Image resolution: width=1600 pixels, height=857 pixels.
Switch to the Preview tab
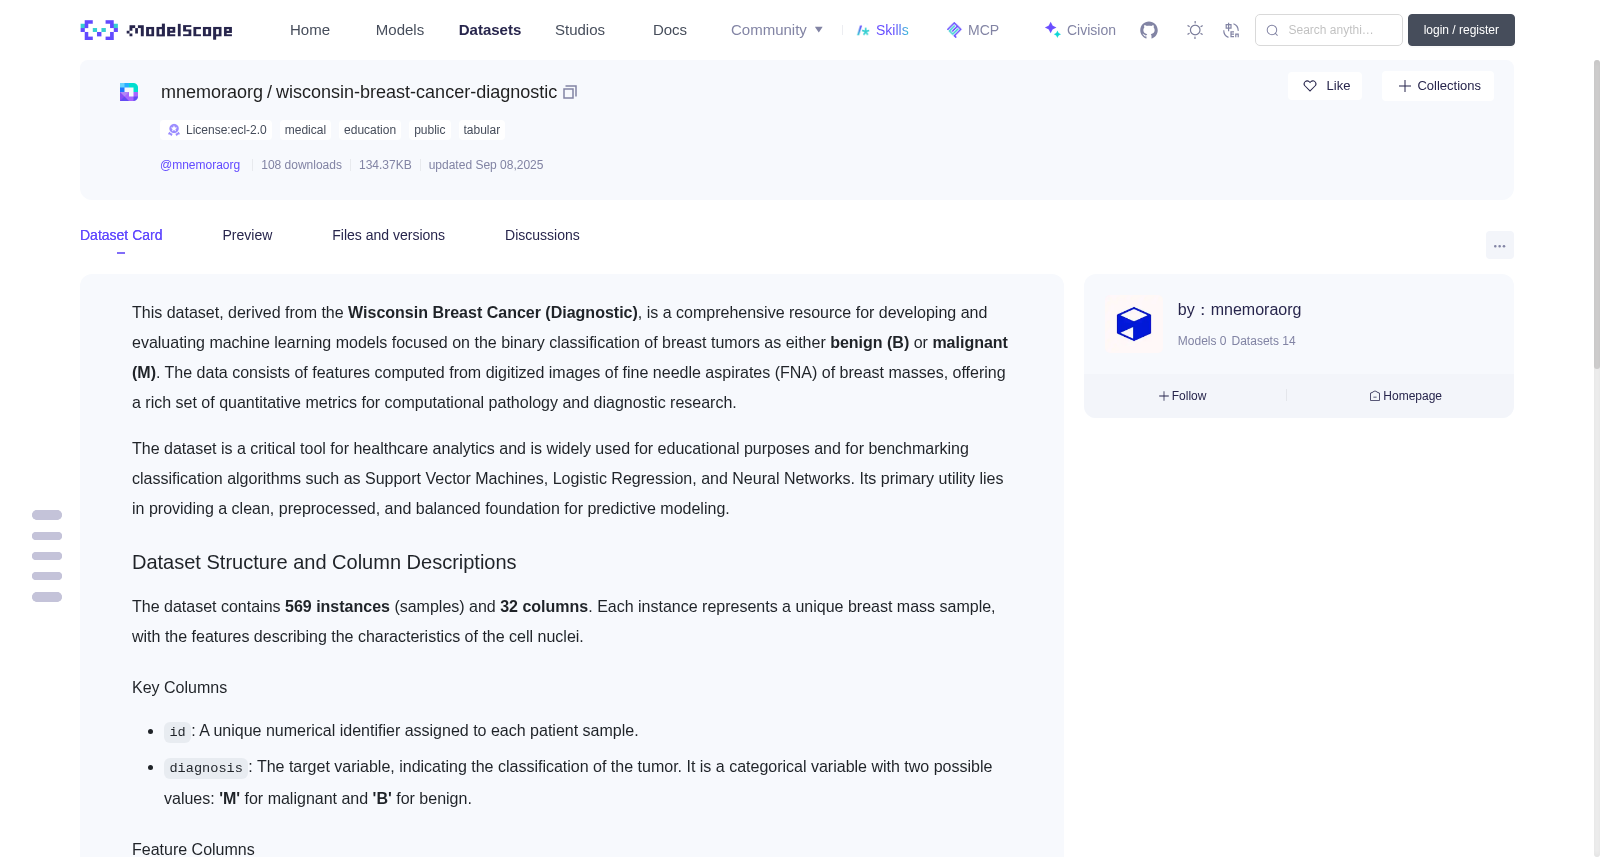coord(247,235)
